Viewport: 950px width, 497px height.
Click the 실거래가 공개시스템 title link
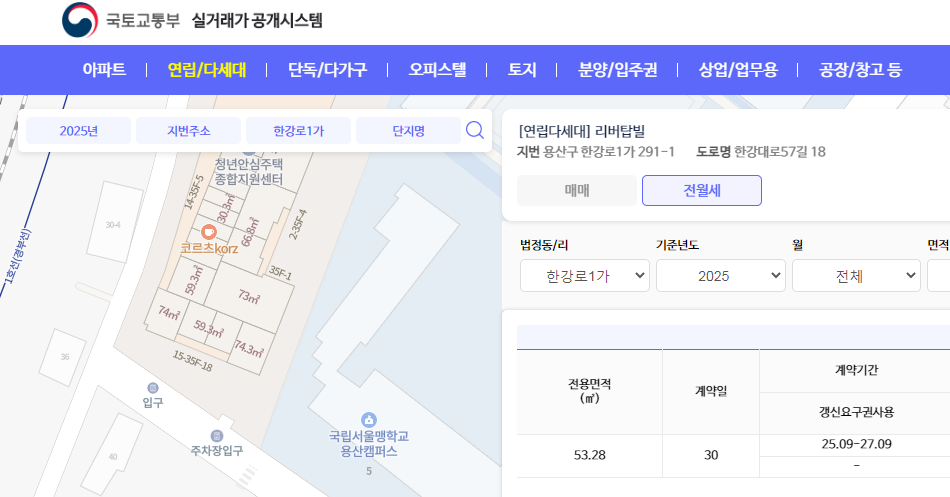coord(257,20)
